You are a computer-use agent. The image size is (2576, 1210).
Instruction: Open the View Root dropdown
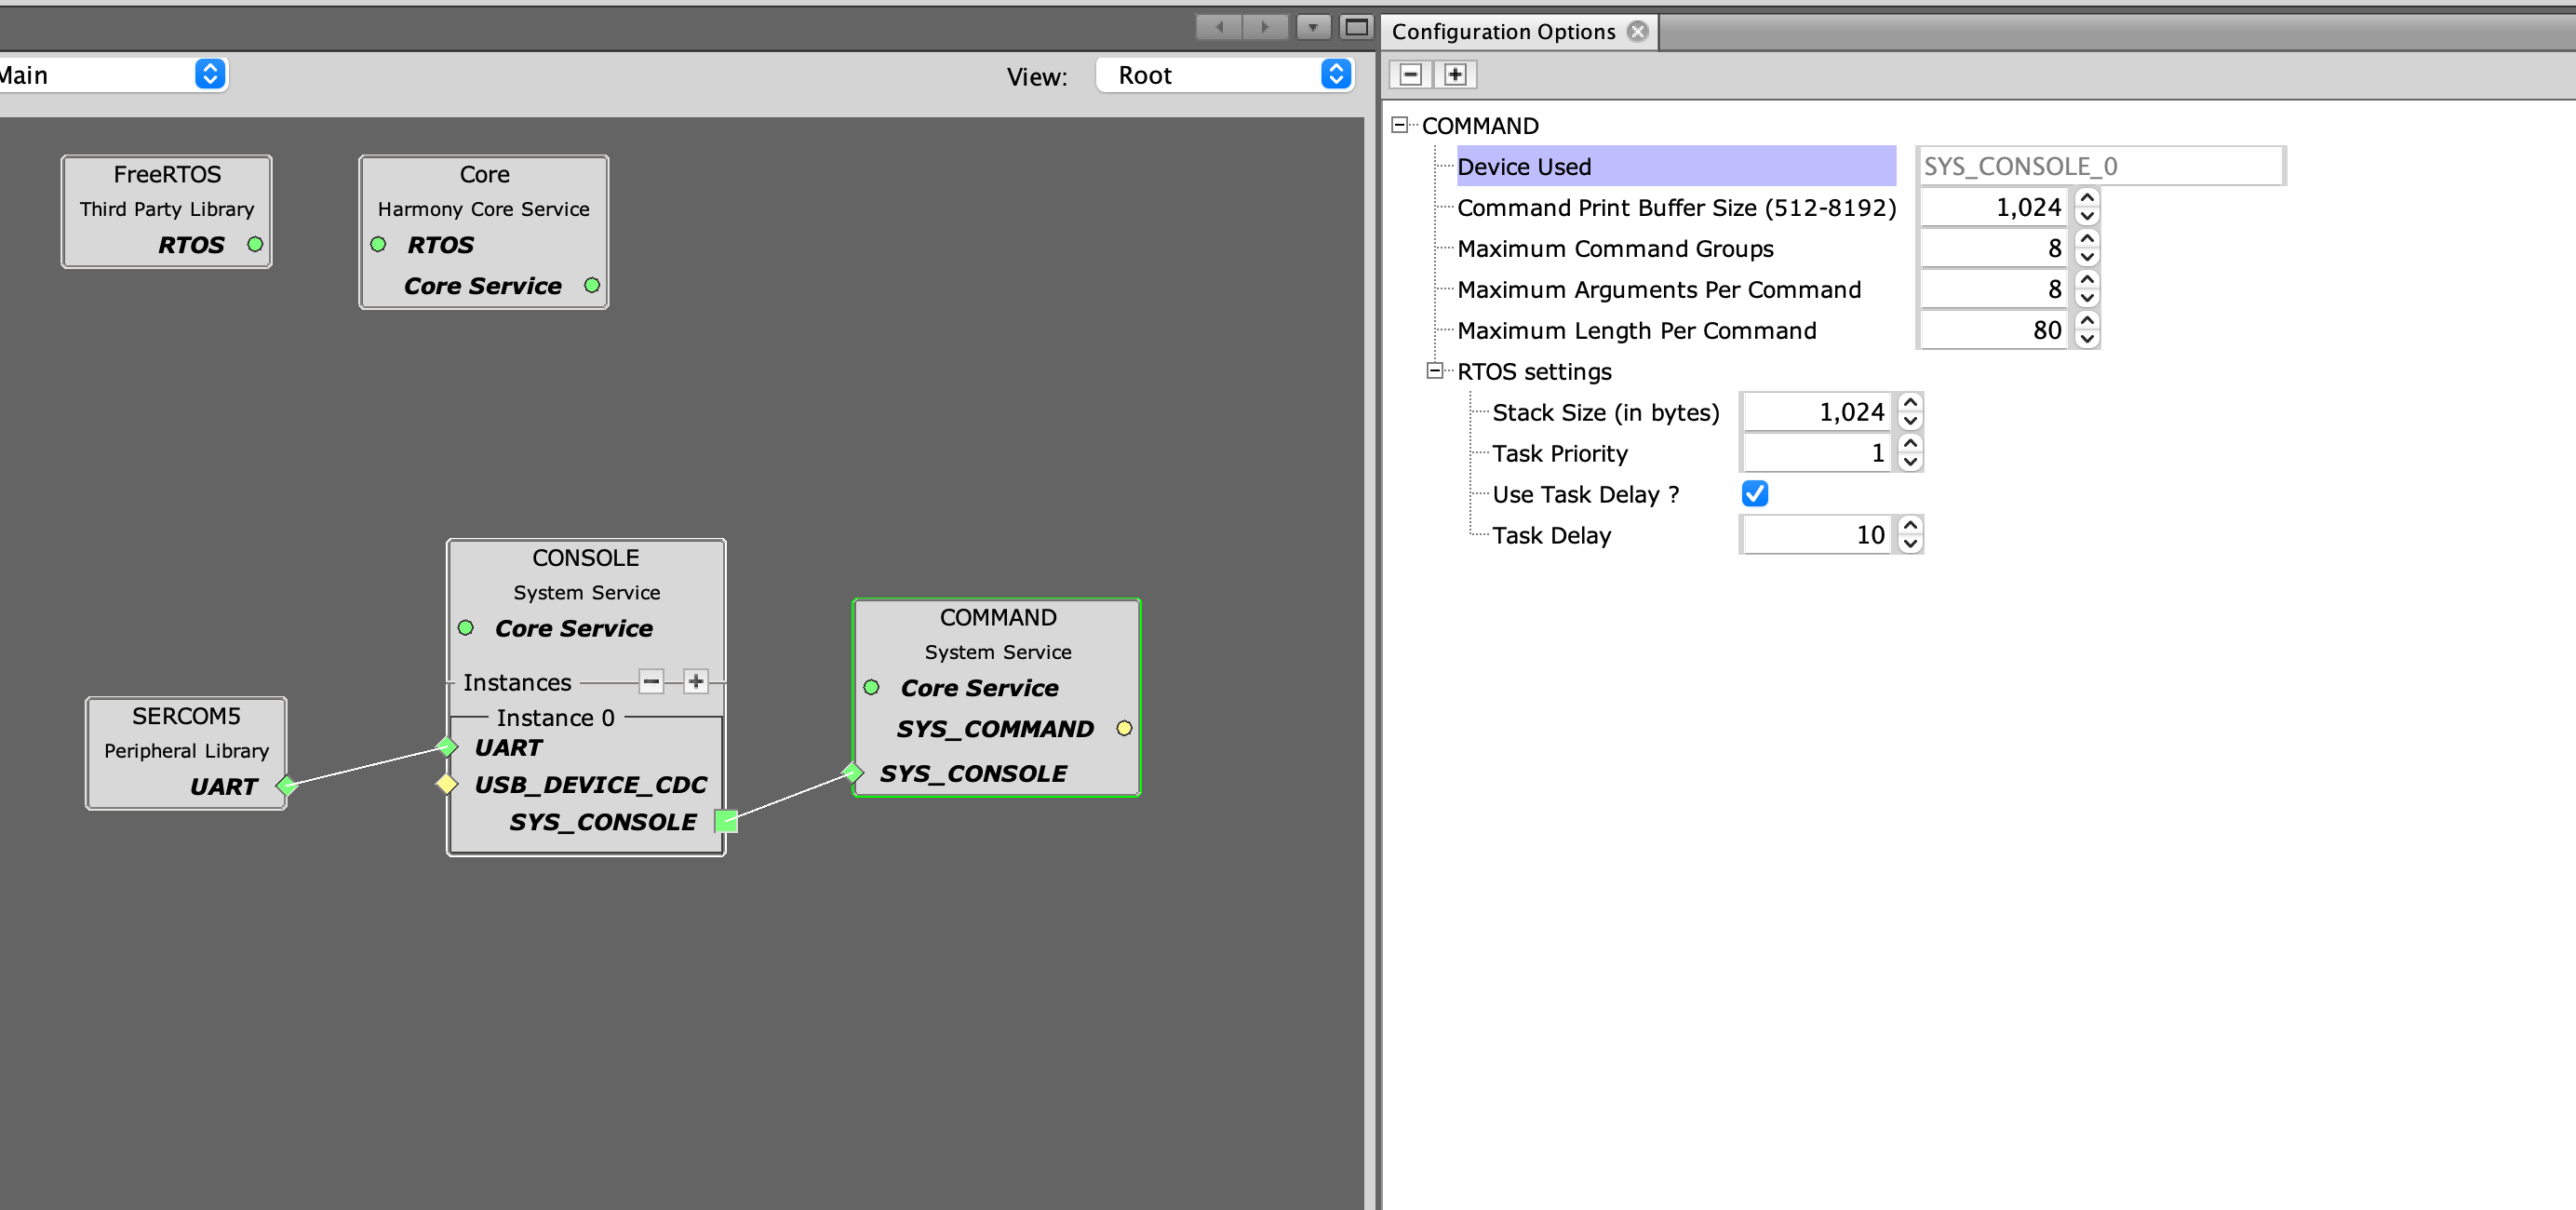[1225, 75]
